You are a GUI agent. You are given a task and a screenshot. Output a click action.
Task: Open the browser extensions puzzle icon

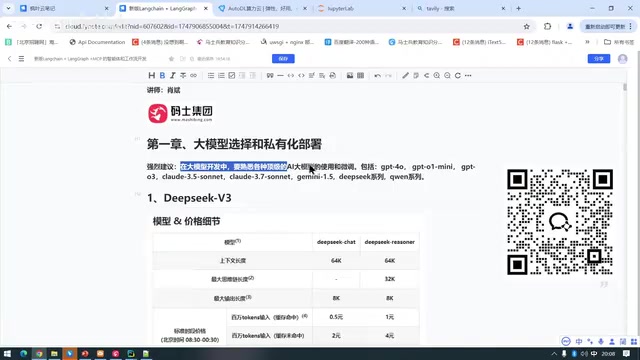tap(547, 27)
